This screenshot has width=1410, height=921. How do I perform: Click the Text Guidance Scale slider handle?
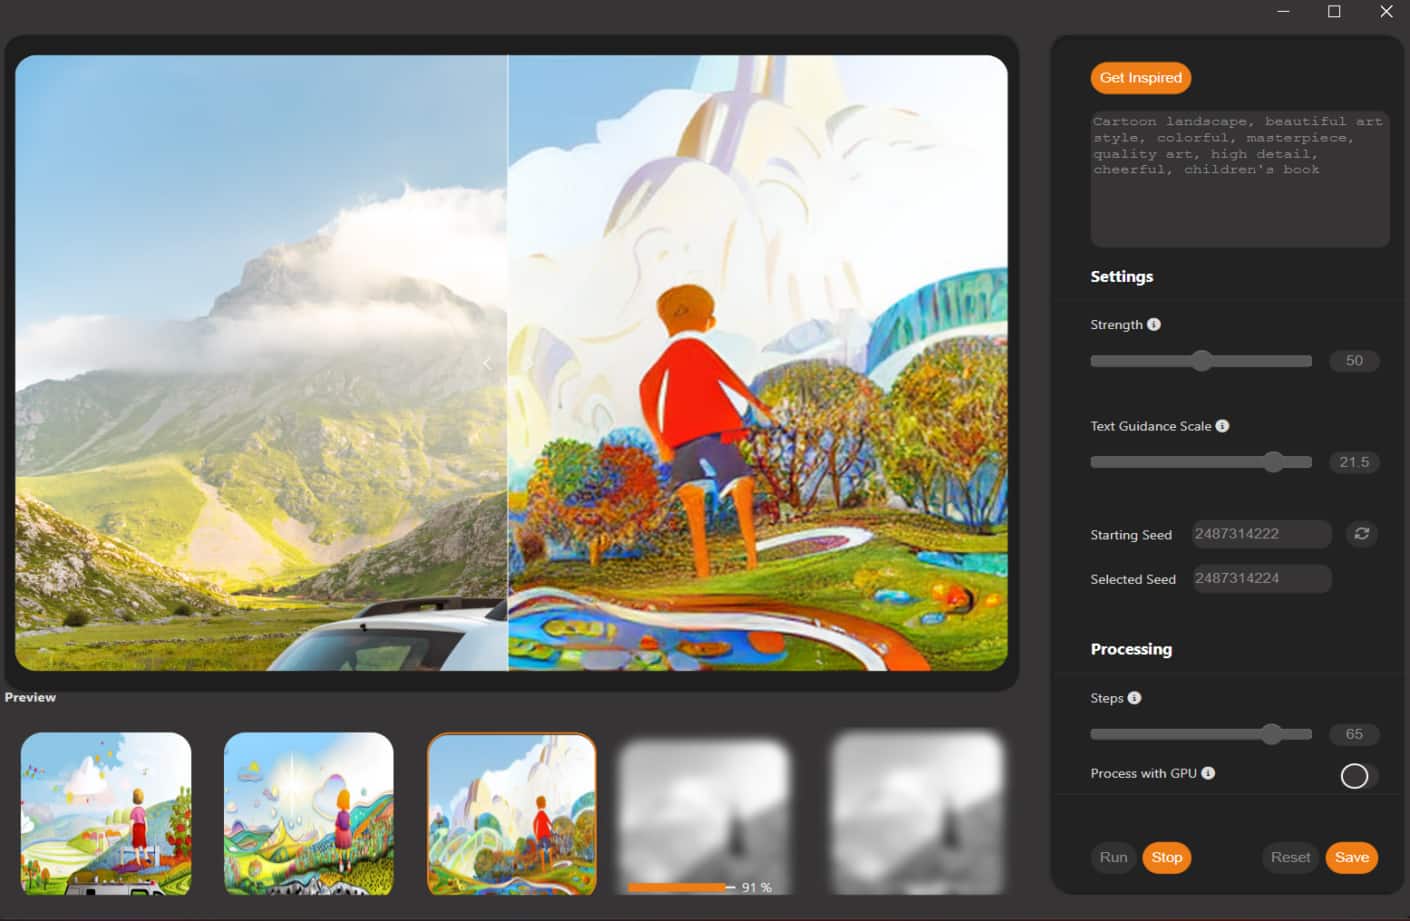tap(1273, 461)
